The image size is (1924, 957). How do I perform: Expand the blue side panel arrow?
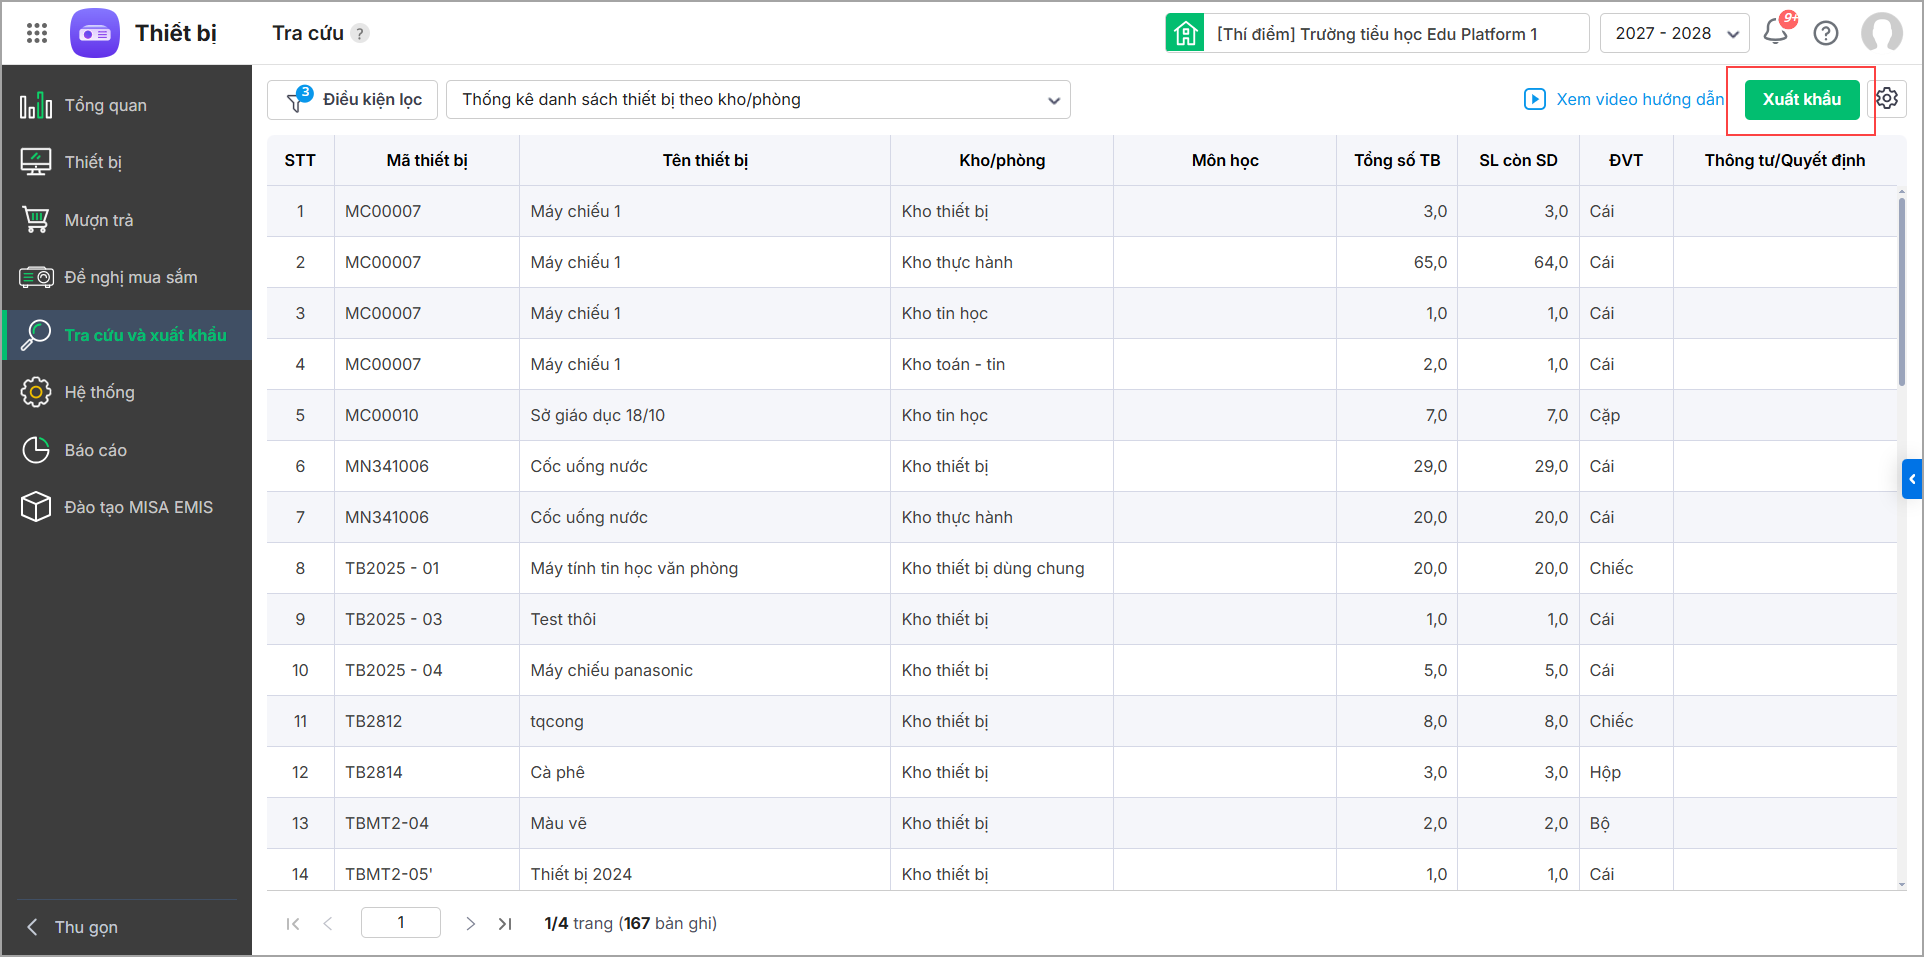(x=1911, y=479)
